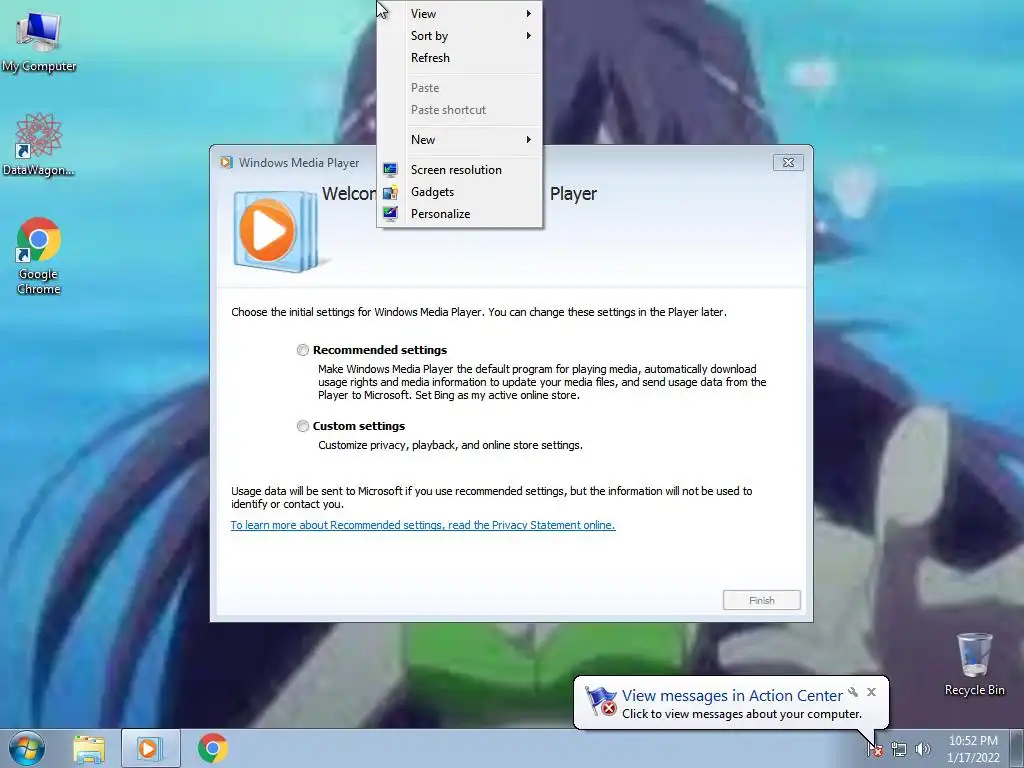Click the wrench icon in the Action Center balloon
Screen dimensions: 1024x768
point(853,692)
